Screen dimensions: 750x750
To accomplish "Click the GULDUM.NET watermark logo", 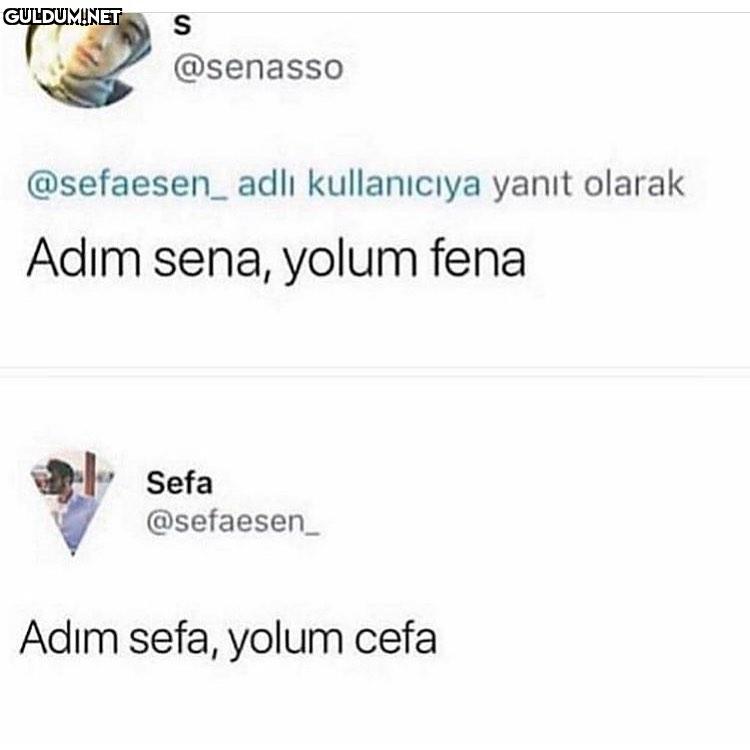I will (62, 17).
